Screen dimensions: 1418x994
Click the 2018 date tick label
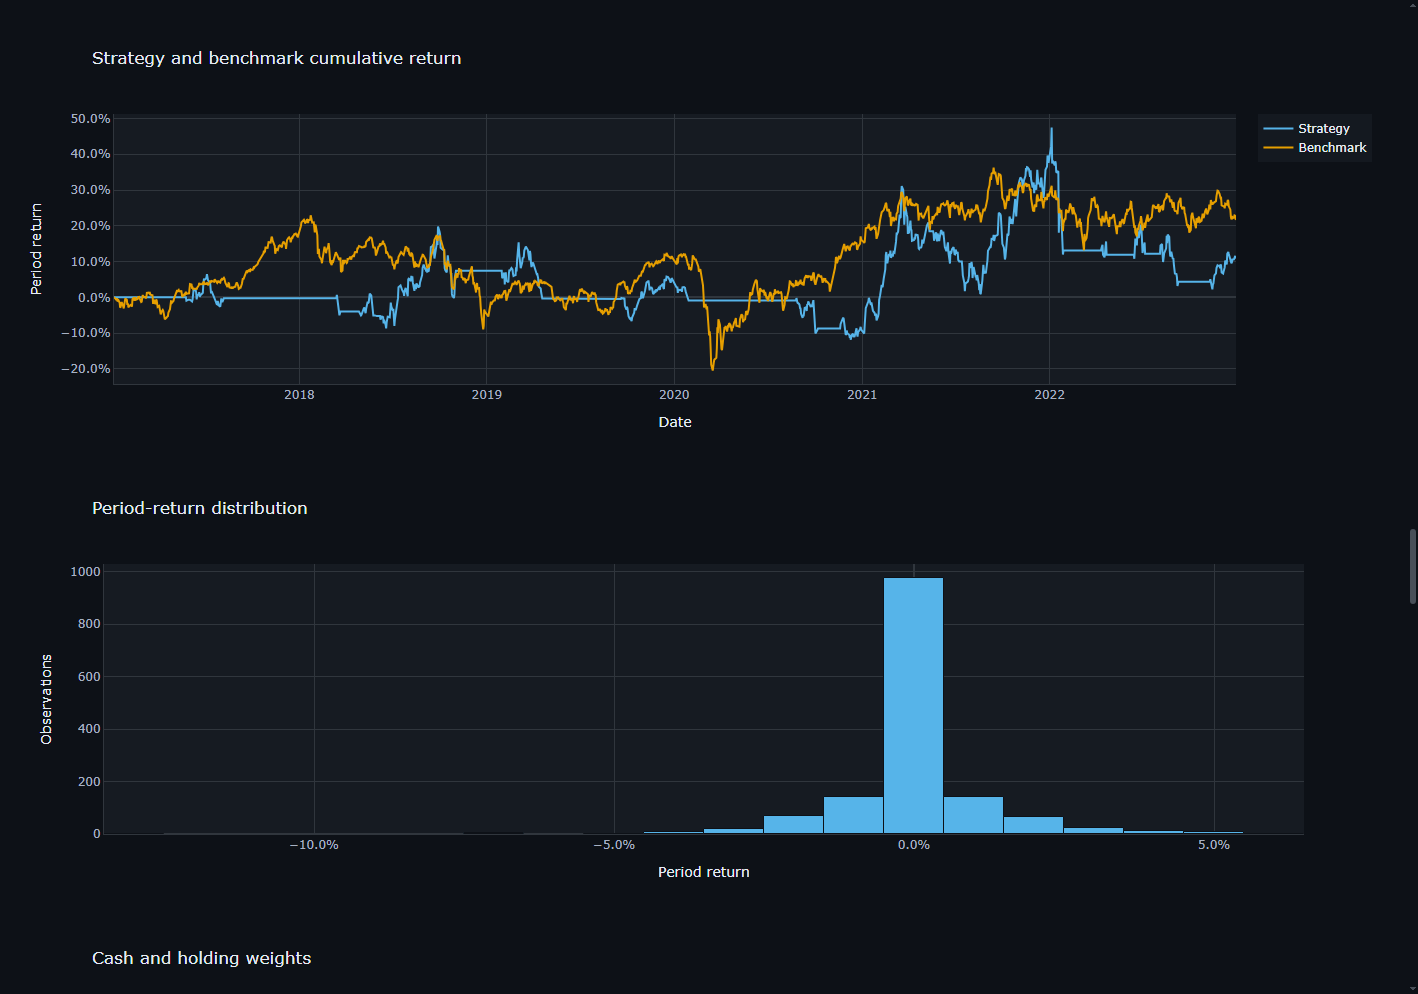(299, 395)
